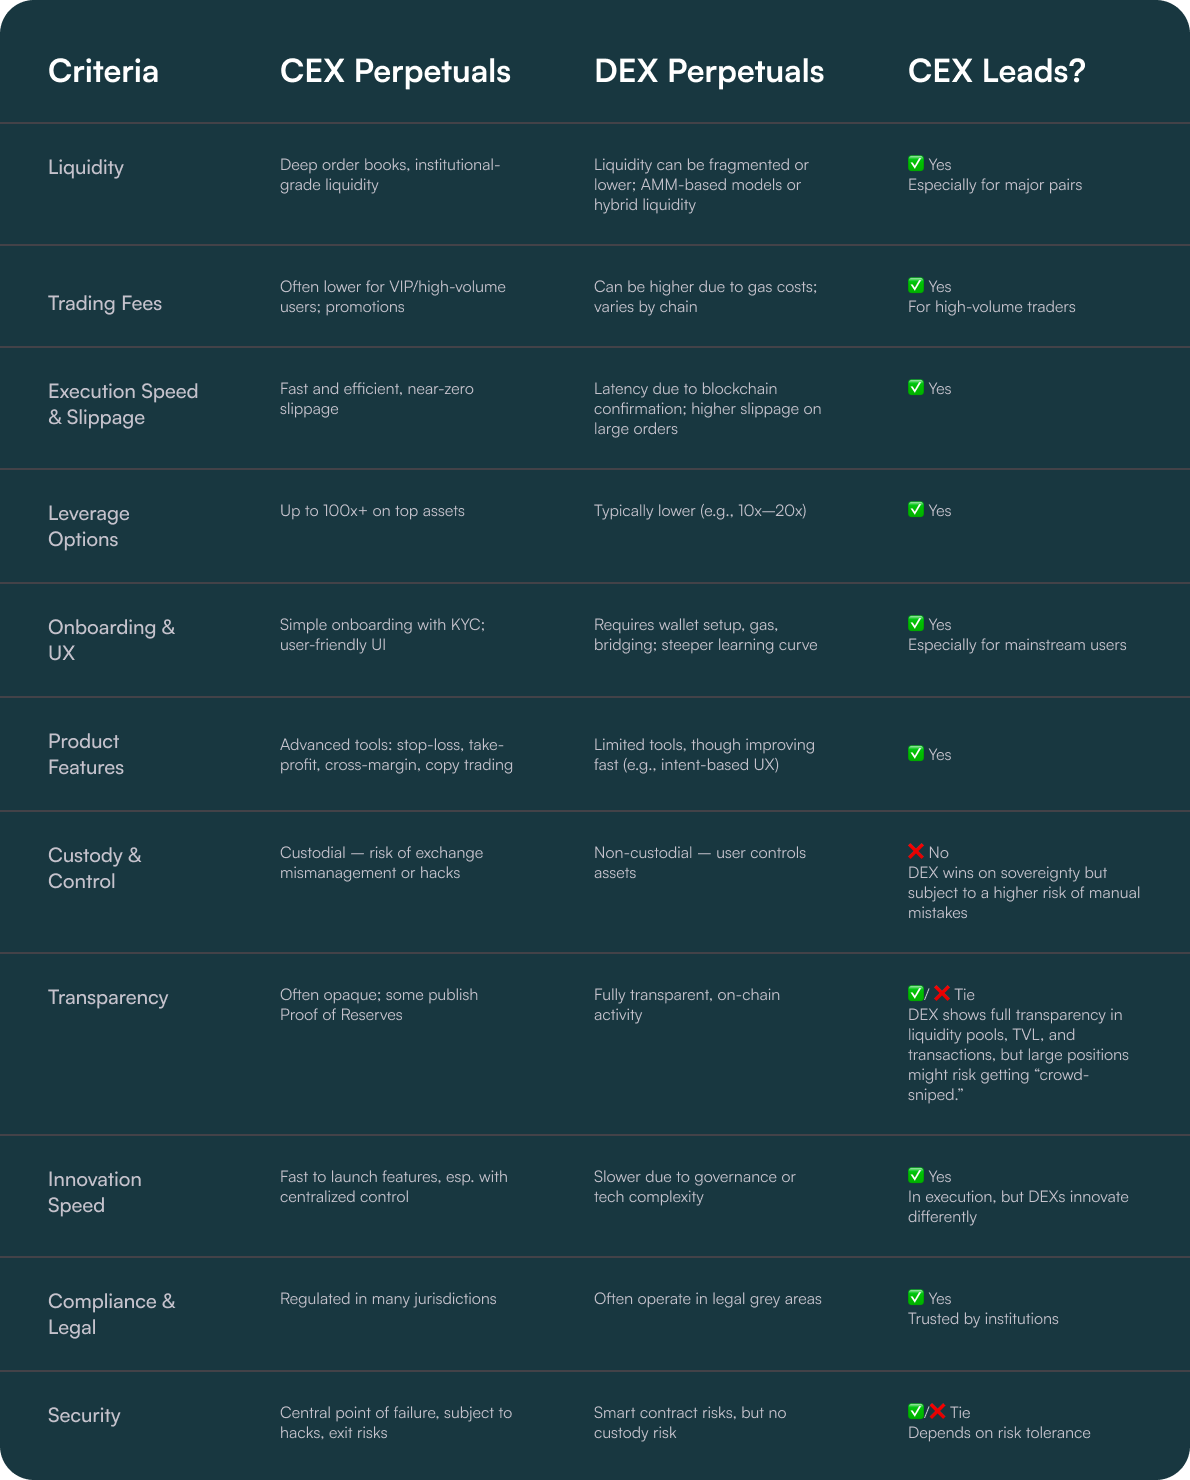Viewport: 1190px width, 1480px height.
Task: Click the green checkmark in Trading Fees row
Action: [915, 286]
